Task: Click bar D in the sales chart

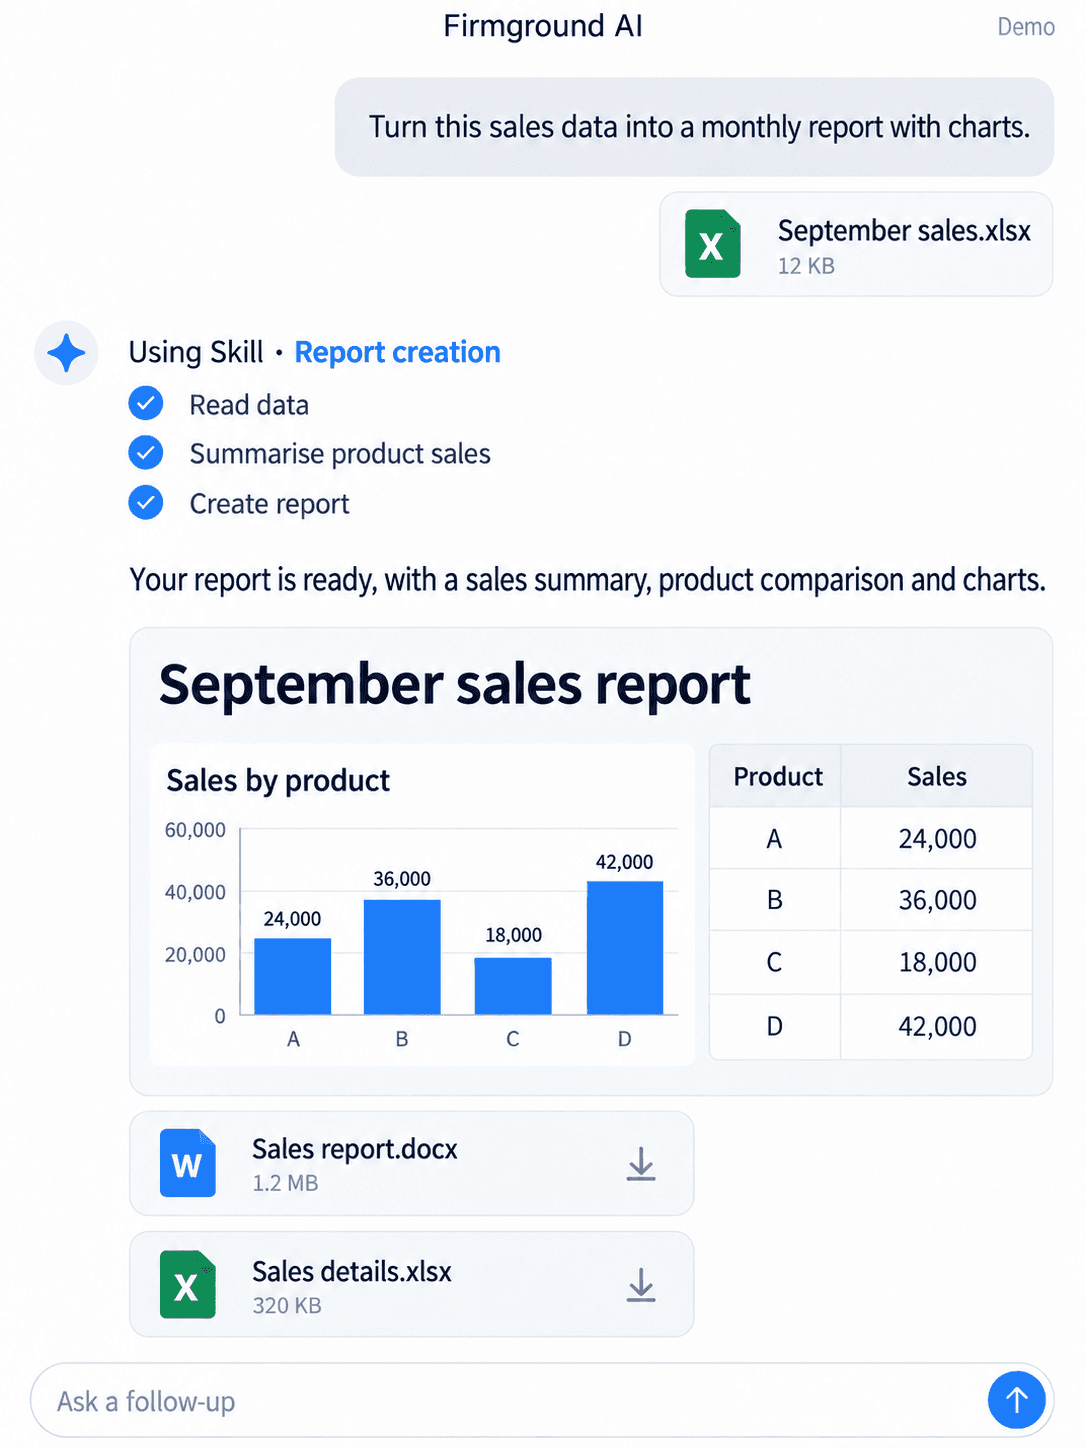Action: coord(625,948)
